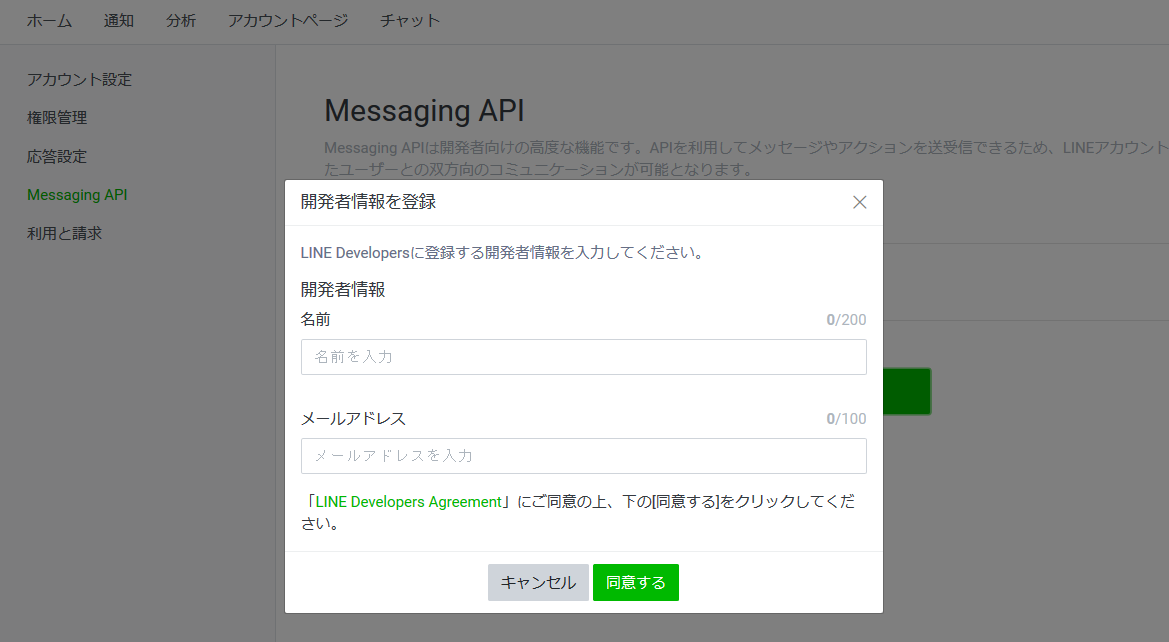Select 応答設定 in the sidebar
1169x642 pixels.
pyautogui.click(x=57, y=157)
